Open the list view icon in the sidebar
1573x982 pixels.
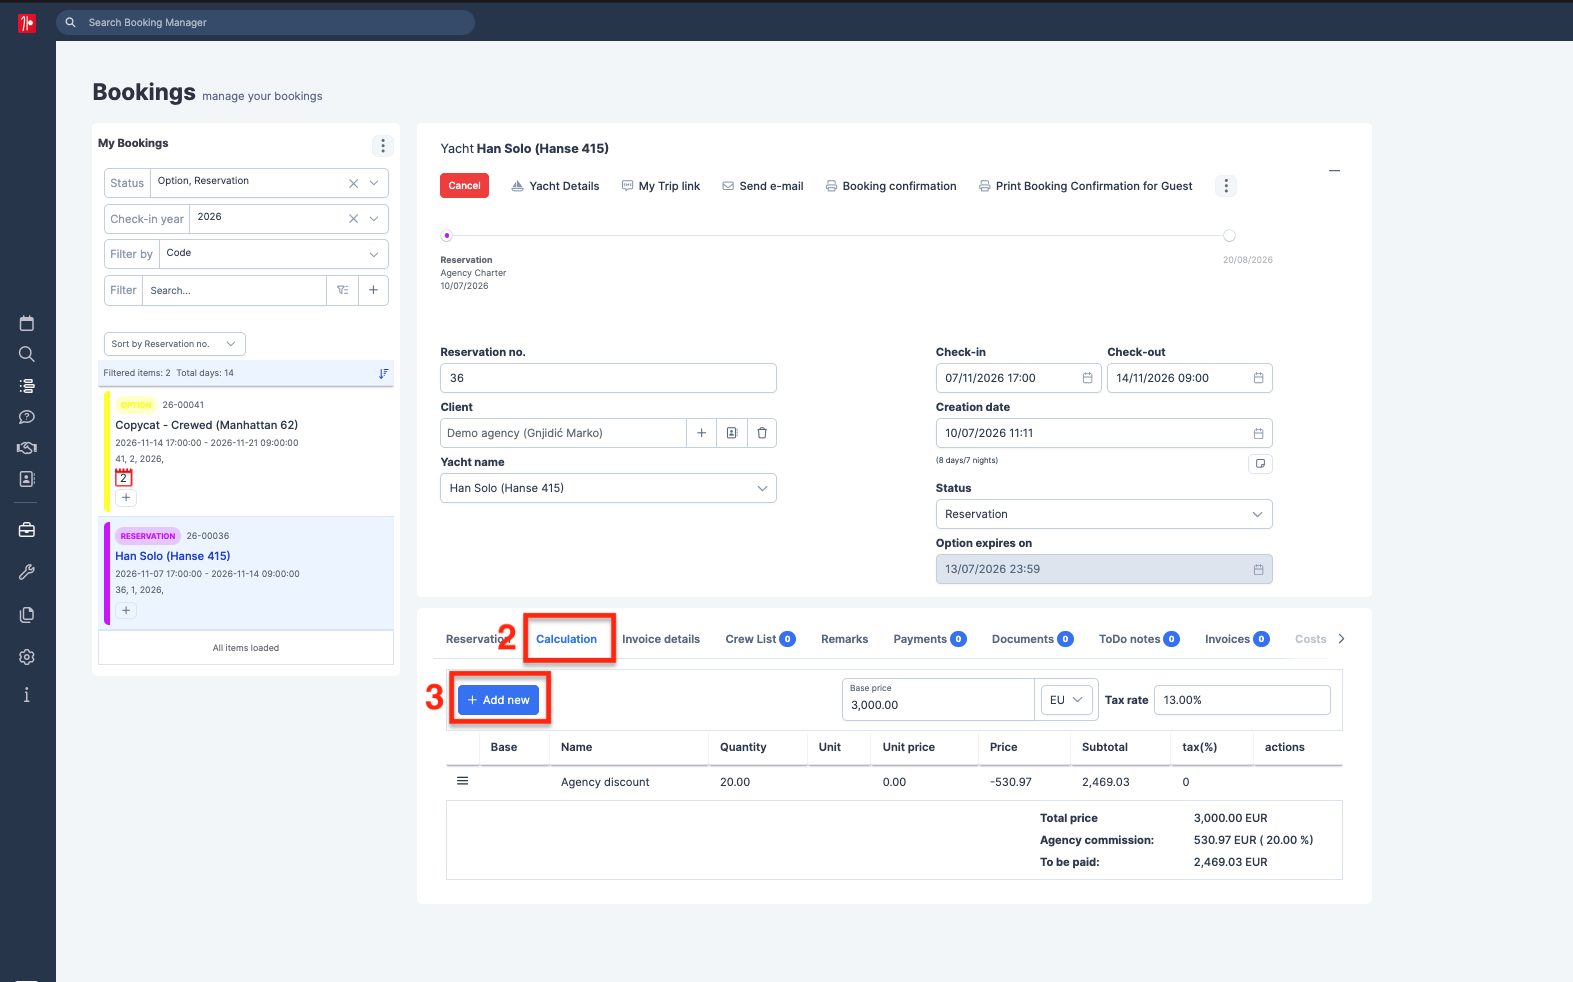(x=27, y=386)
